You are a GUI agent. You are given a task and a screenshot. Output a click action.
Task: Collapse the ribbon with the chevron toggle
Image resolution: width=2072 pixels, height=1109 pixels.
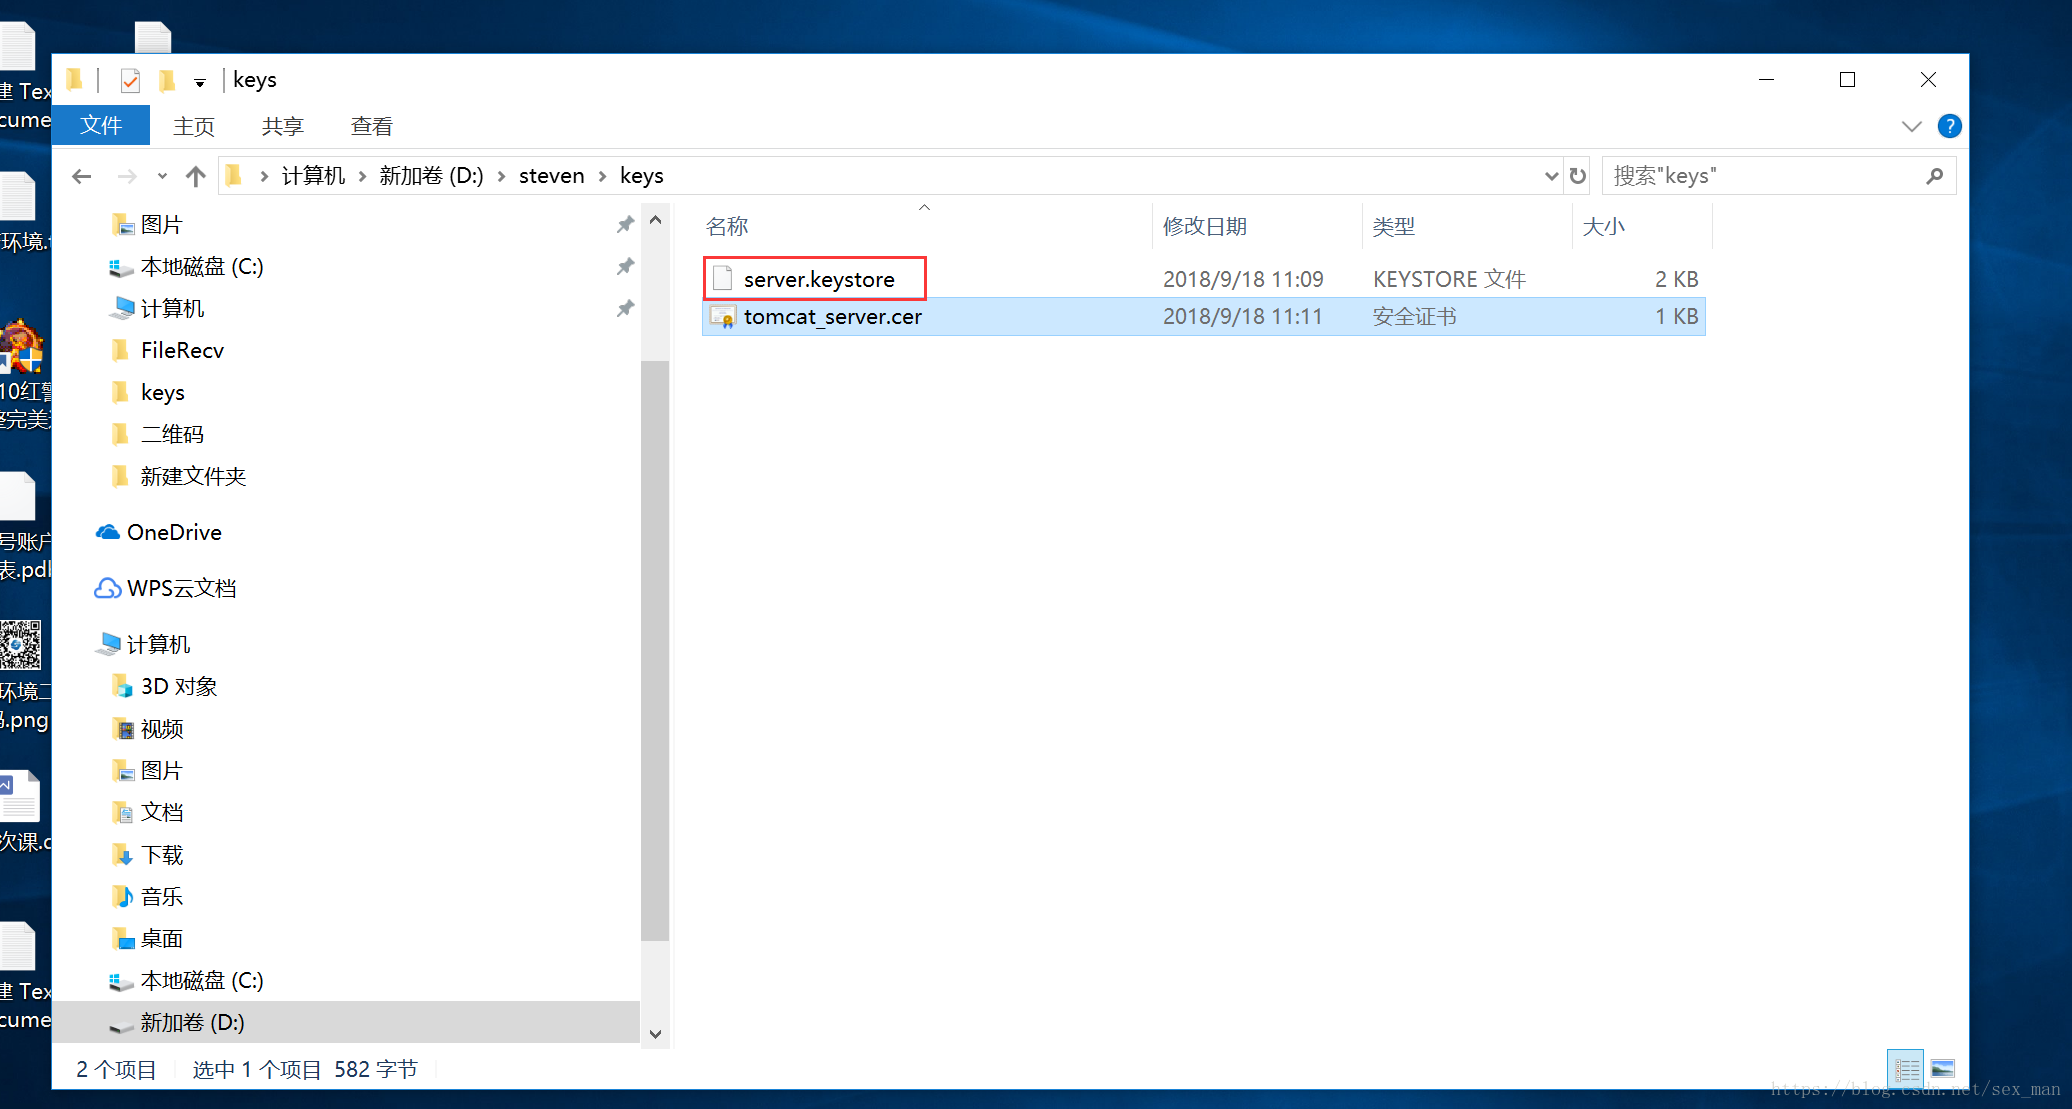point(1911,125)
